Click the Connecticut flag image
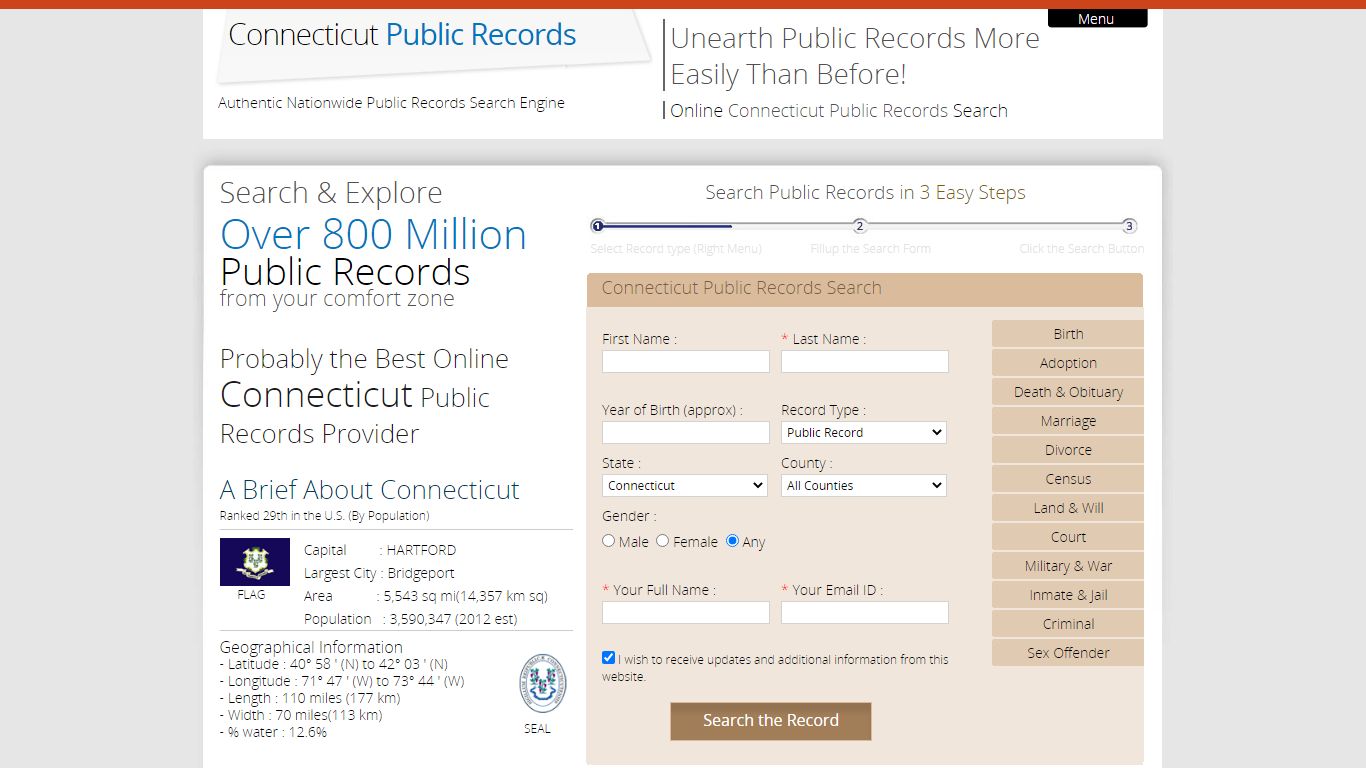 pyautogui.click(x=255, y=562)
